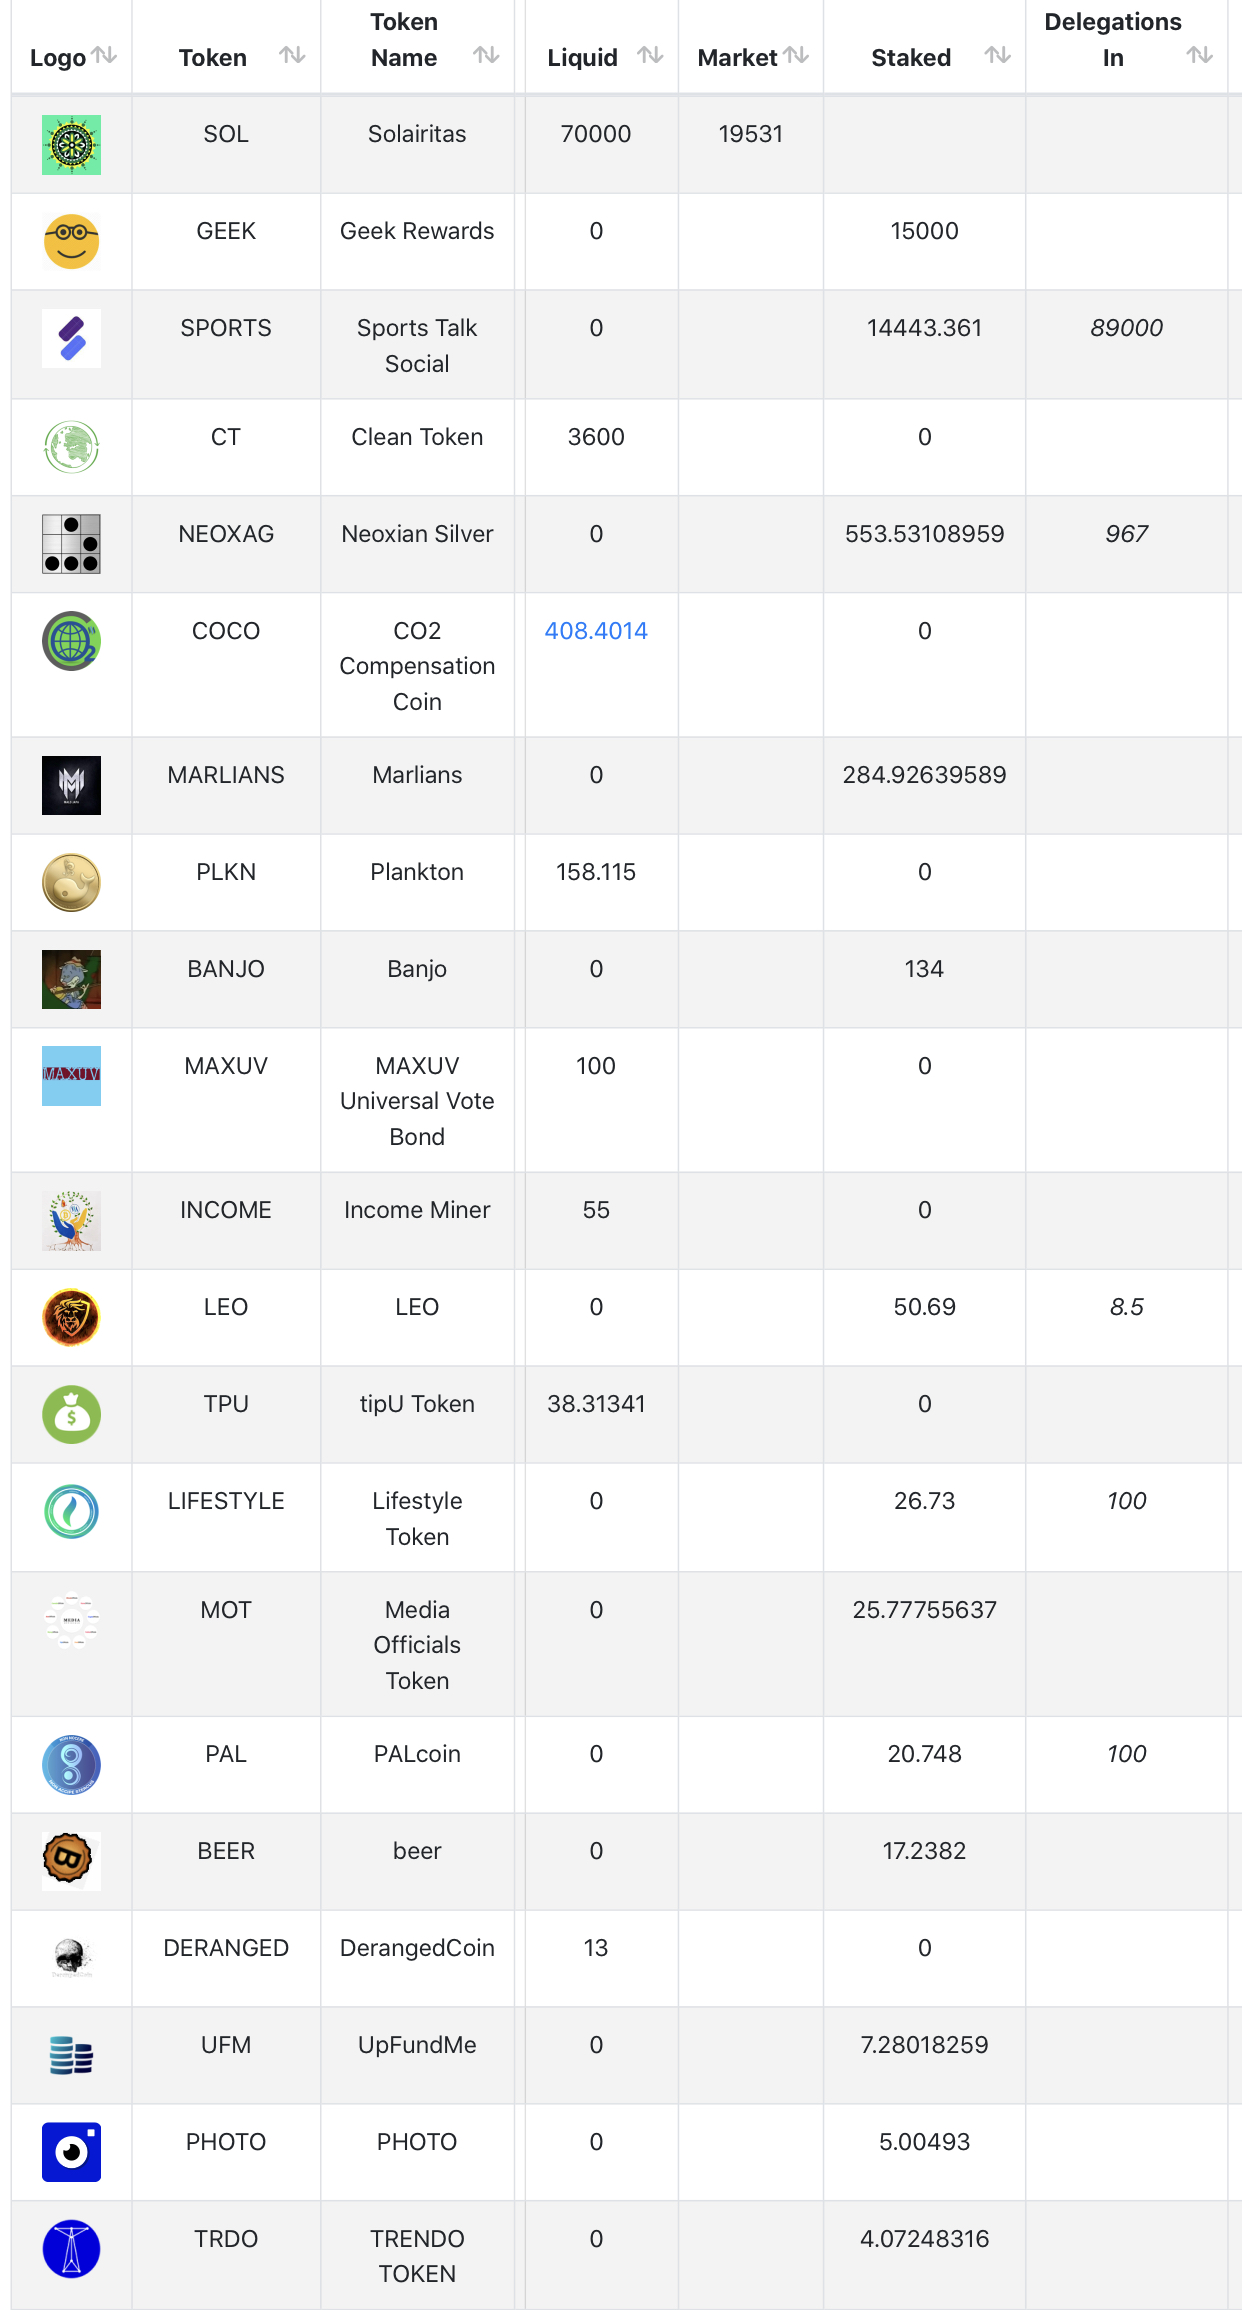The width and height of the screenshot is (1242, 2310).
Task: Sort table by Delegations In column
Action: click(1199, 56)
